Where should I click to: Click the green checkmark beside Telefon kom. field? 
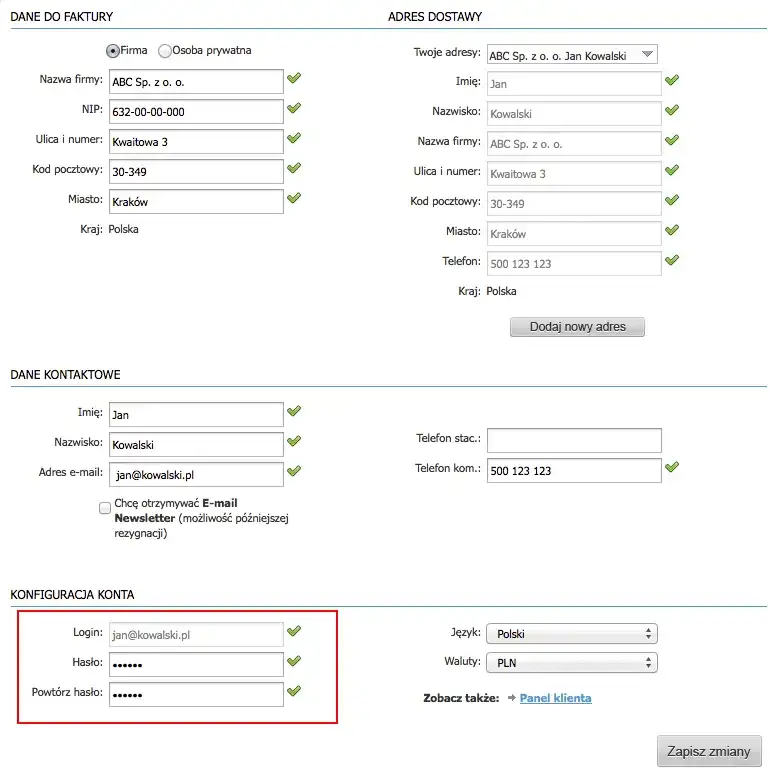[672, 466]
